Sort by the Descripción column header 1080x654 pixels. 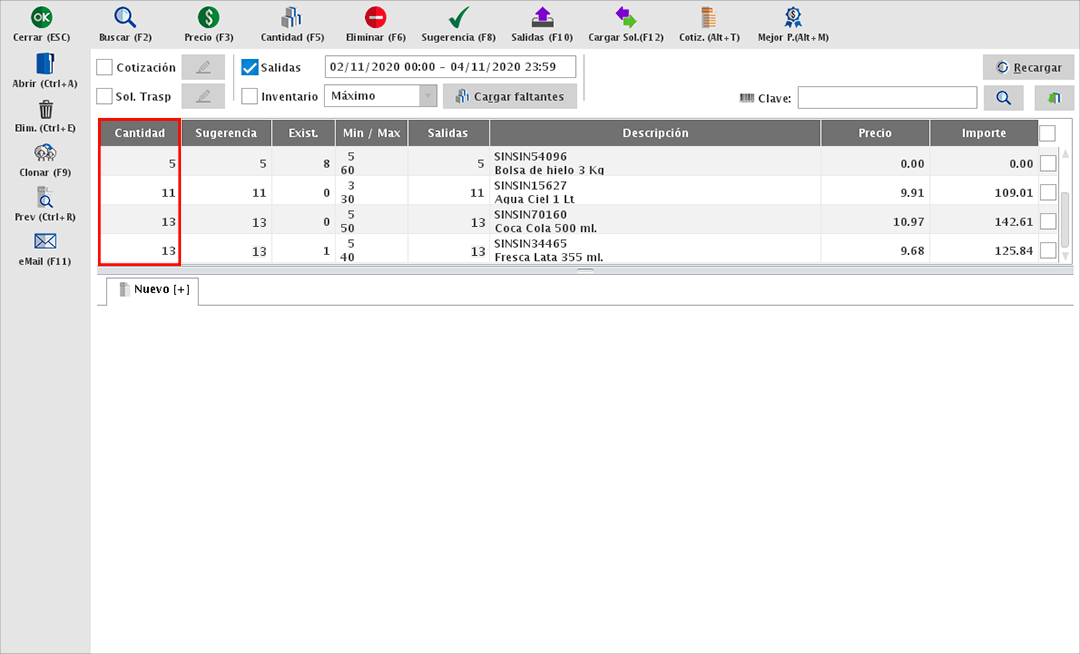[x=655, y=133]
